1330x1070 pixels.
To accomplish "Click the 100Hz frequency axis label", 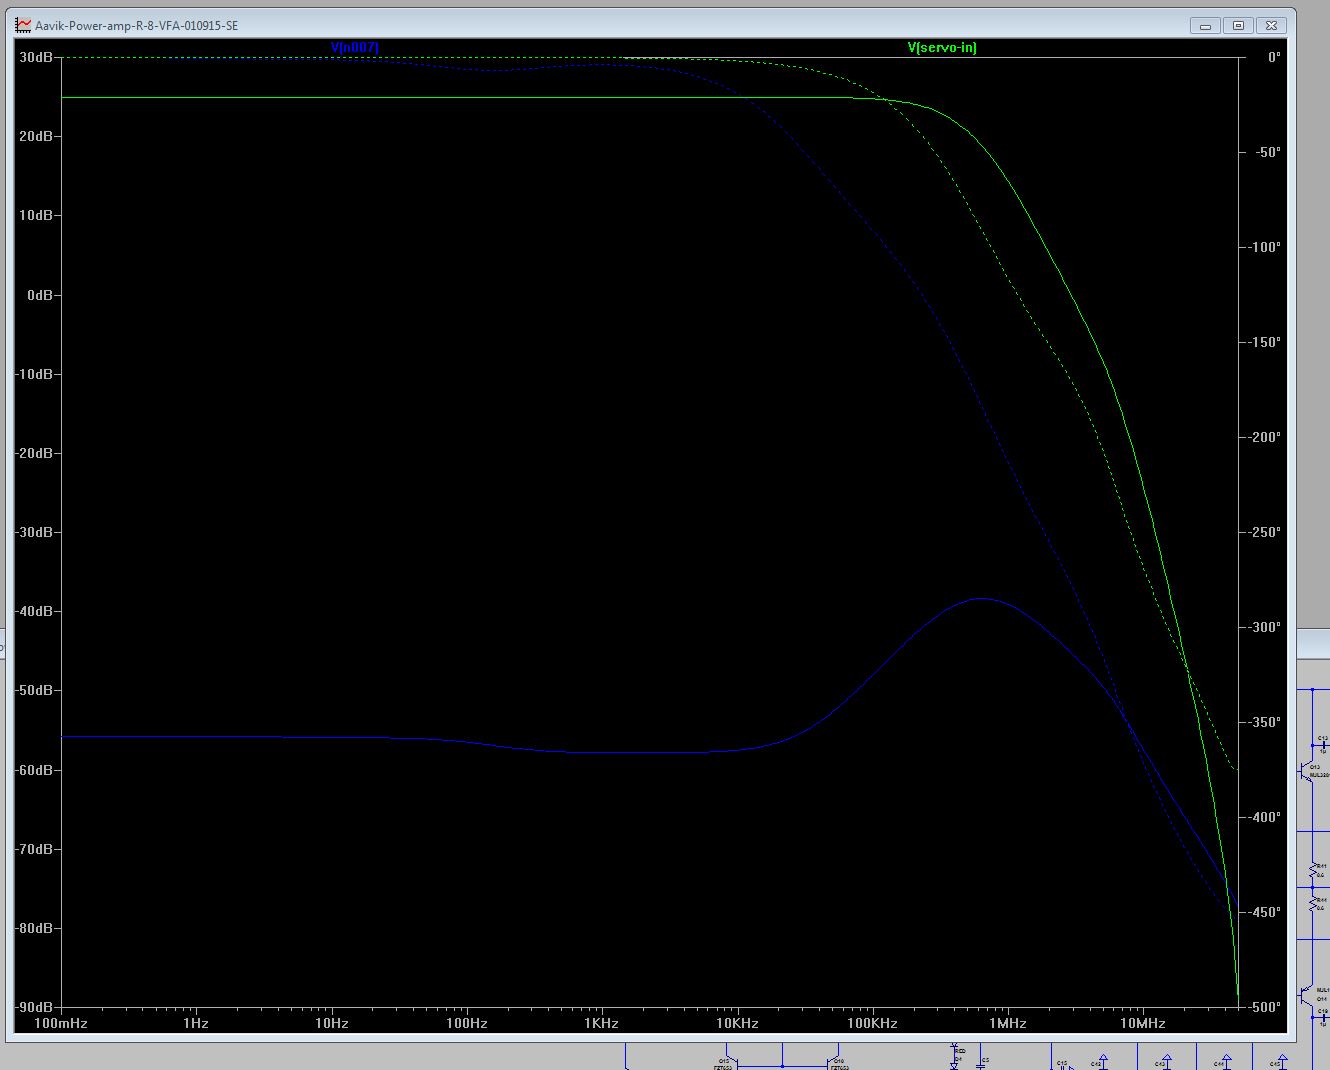I will 466,1023.
